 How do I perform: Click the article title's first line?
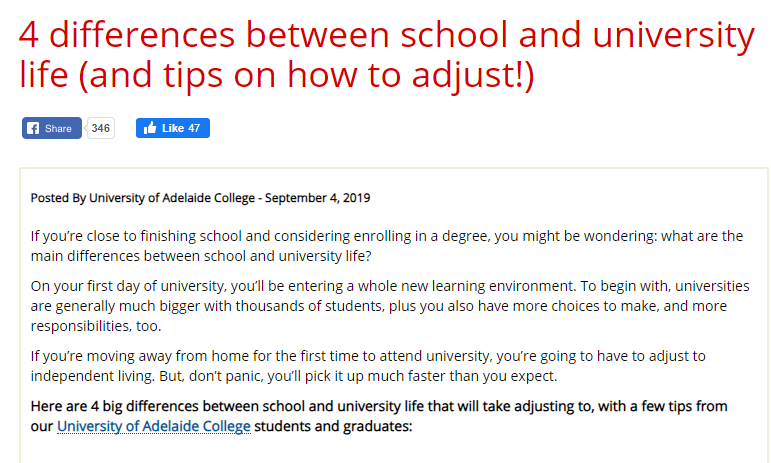(386, 35)
